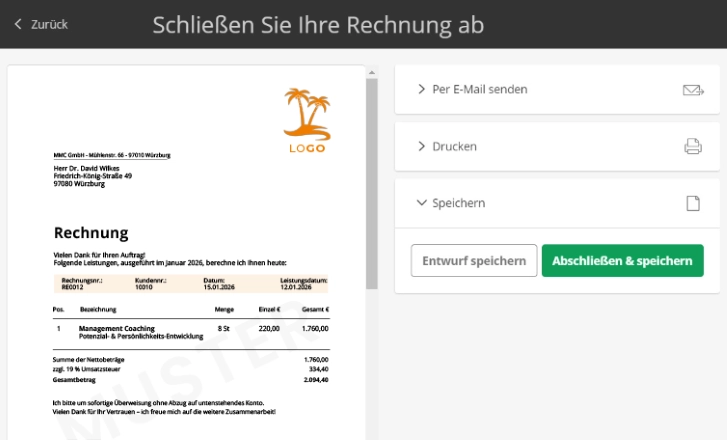Select the Drucken label
This screenshot has width=727, height=440.
[454, 147]
